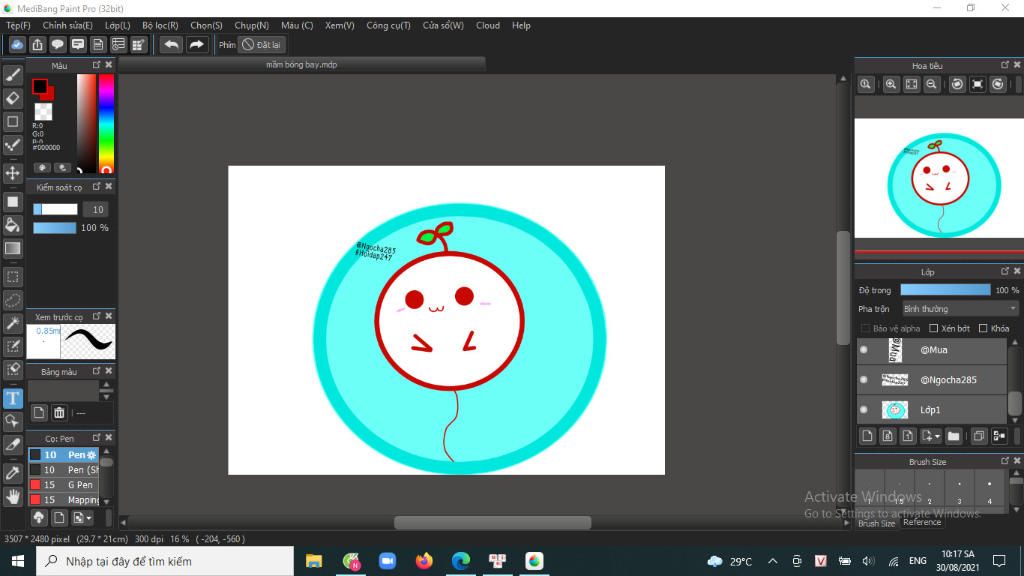Click the rainbow hue bar

click(x=106, y=123)
